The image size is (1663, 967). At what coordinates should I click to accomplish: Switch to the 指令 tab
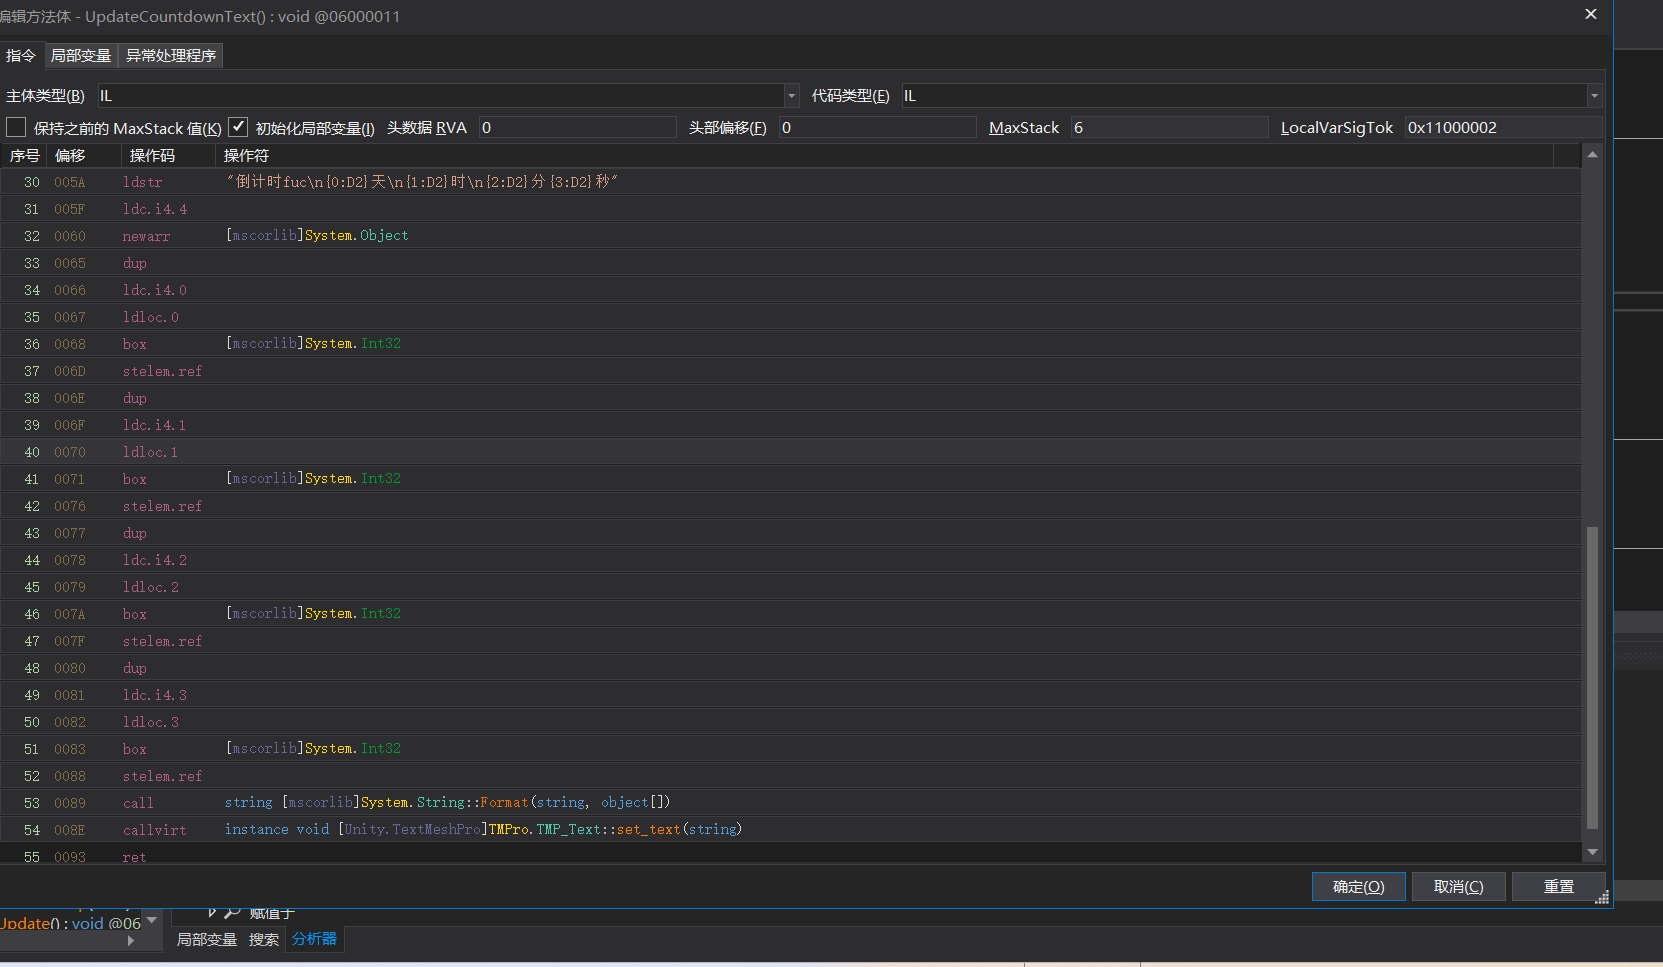pyautogui.click(x=21, y=56)
